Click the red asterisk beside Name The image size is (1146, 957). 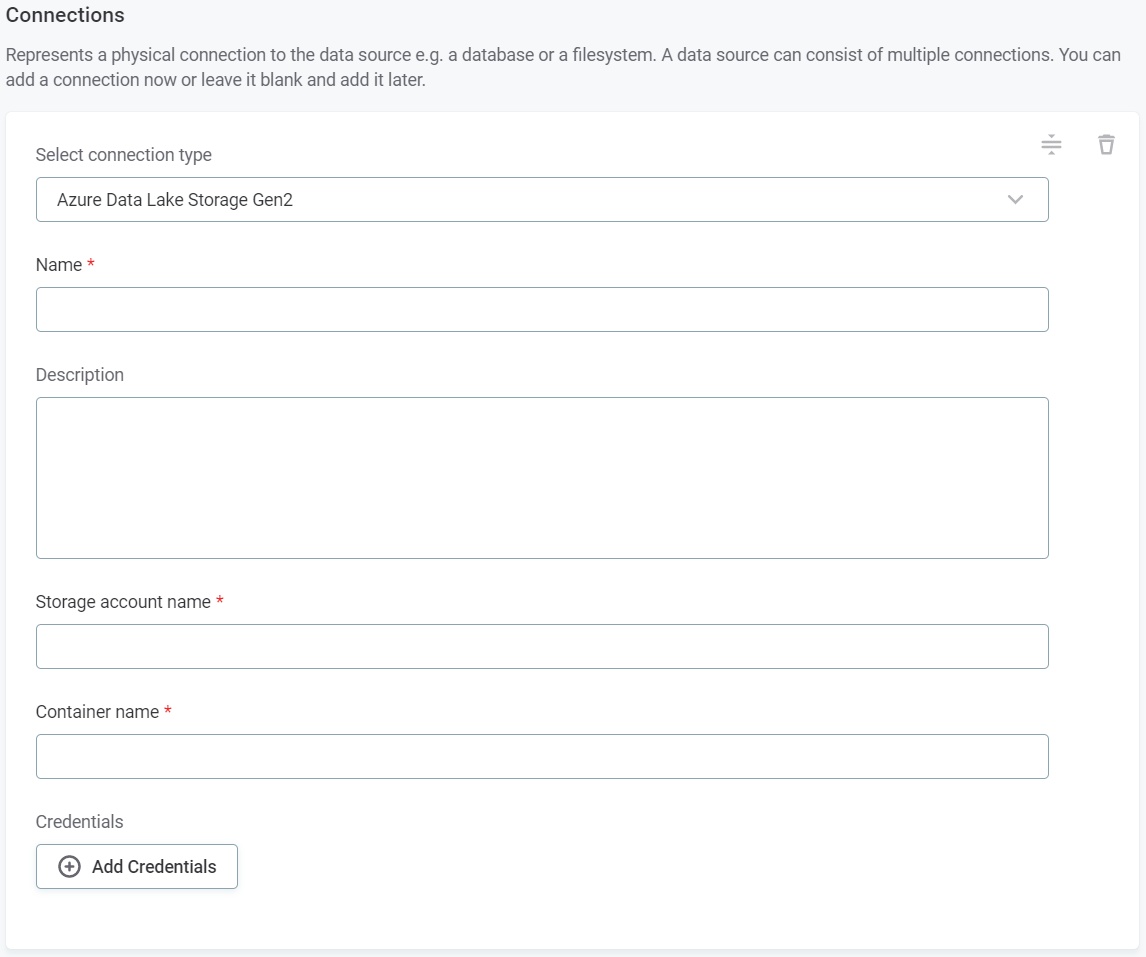click(91, 264)
